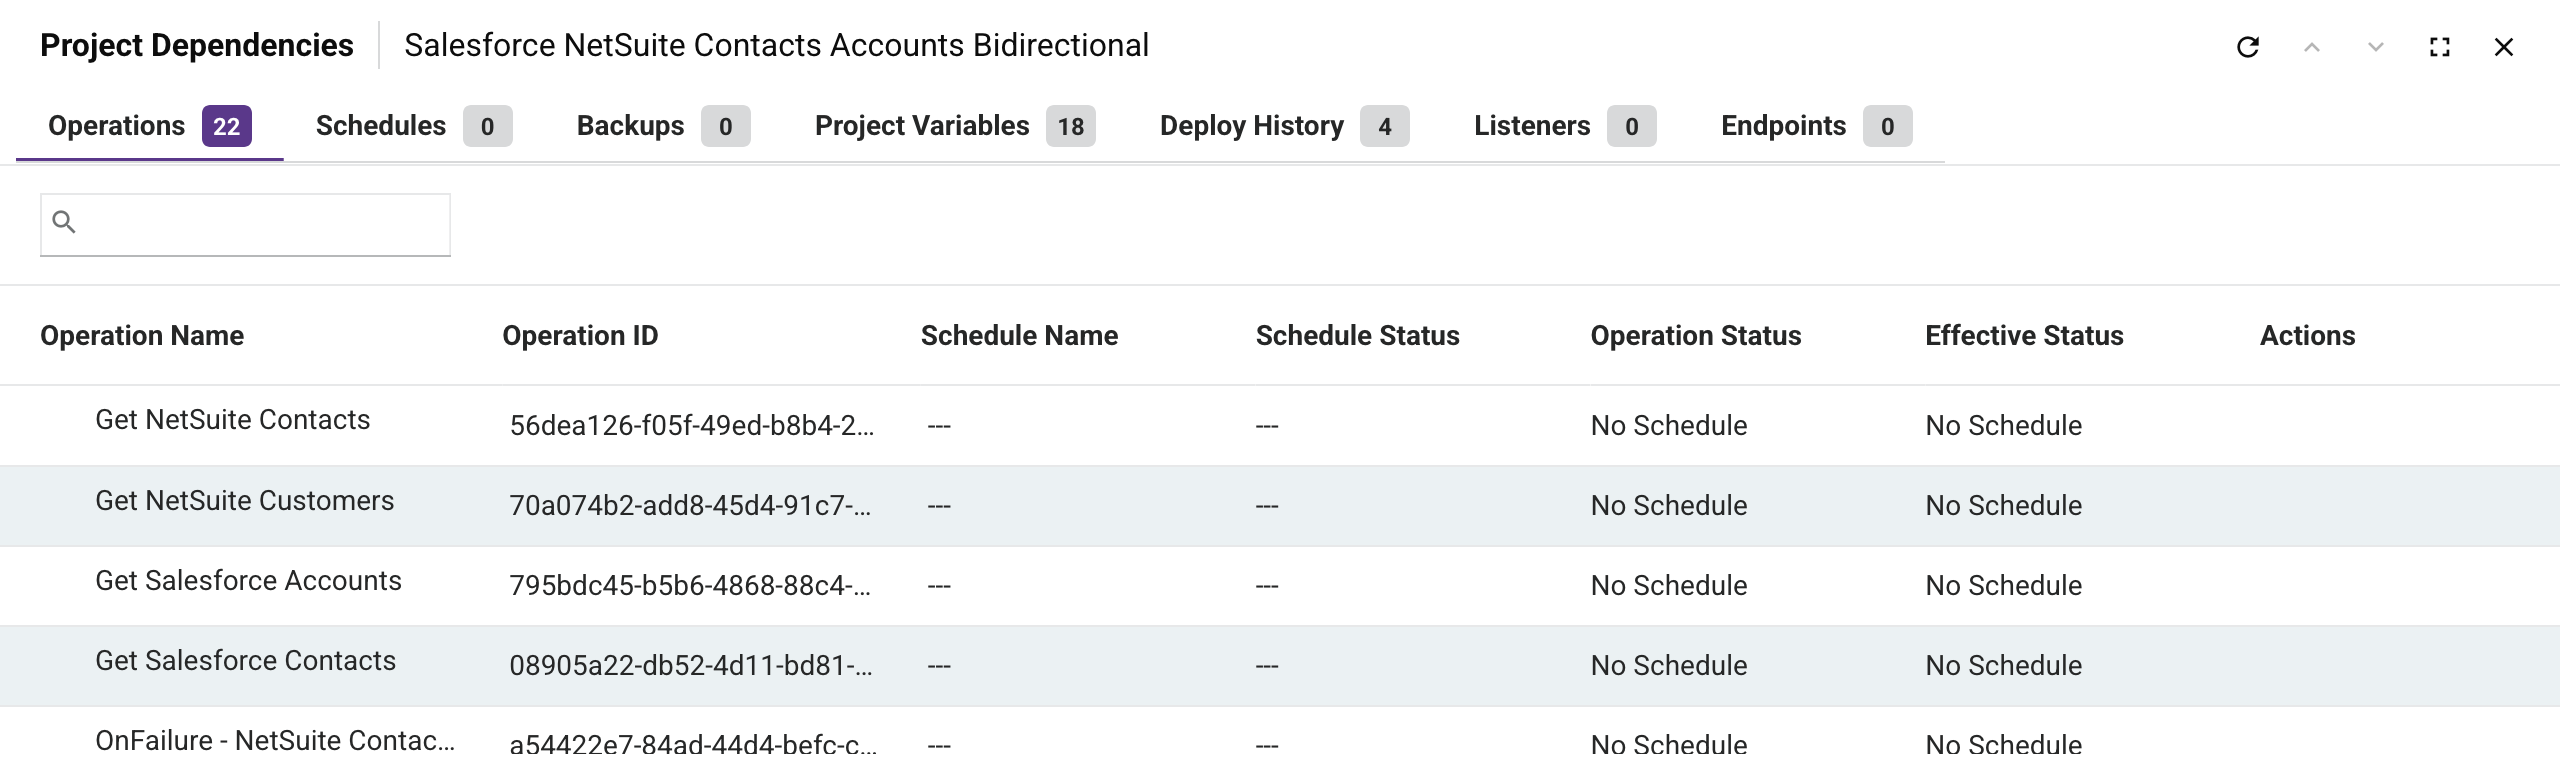Viewport: 2560px width, 760px height.
Task: Select the OnFailure - NetSuite Contac... operation
Action: (x=275, y=741)
